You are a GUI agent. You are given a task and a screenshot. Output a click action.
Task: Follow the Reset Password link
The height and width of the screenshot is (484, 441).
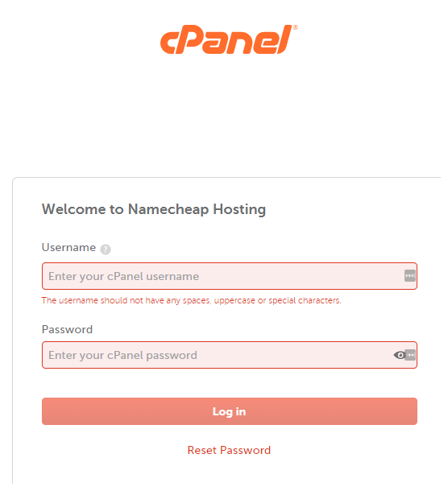coord(229,450)
